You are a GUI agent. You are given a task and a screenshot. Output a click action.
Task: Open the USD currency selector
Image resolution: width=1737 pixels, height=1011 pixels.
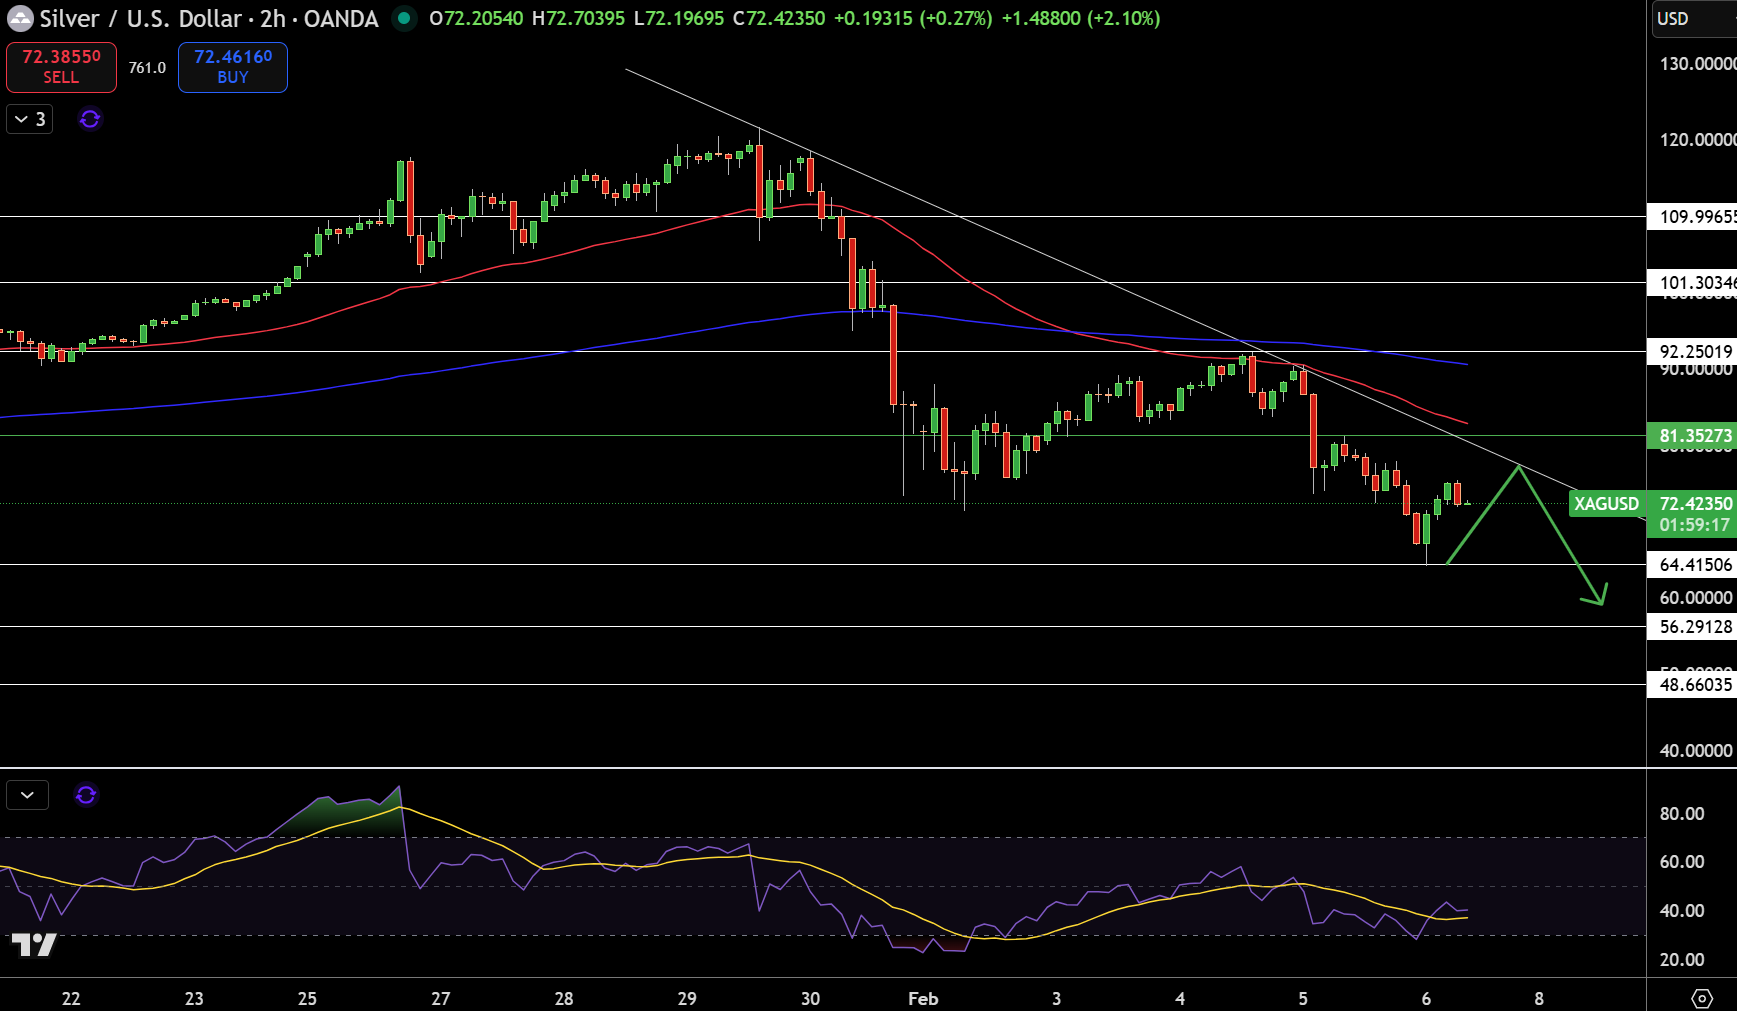[x=1695, y=19]
